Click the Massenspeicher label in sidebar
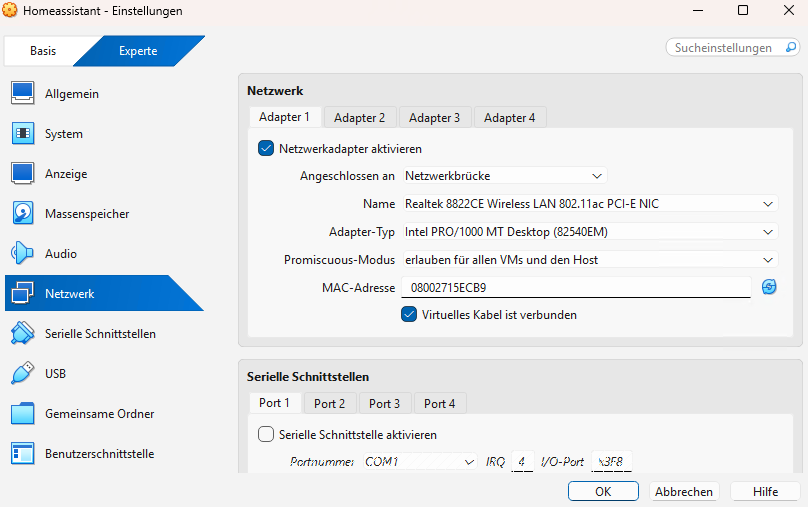The width and height of the screenshot is (808, 507). 87,214
